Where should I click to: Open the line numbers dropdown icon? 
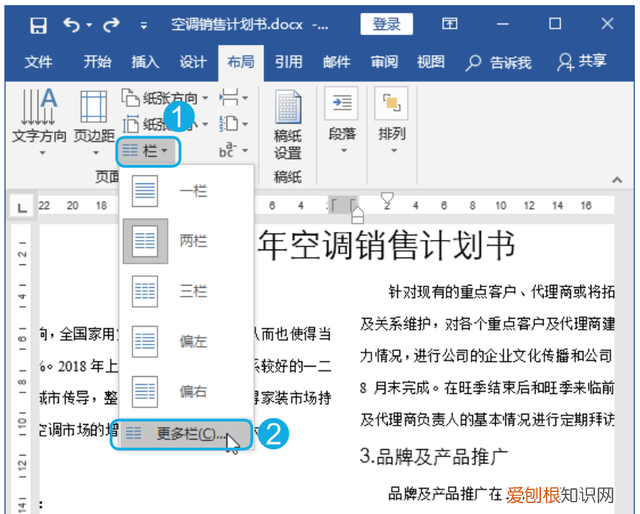point(233,124)
